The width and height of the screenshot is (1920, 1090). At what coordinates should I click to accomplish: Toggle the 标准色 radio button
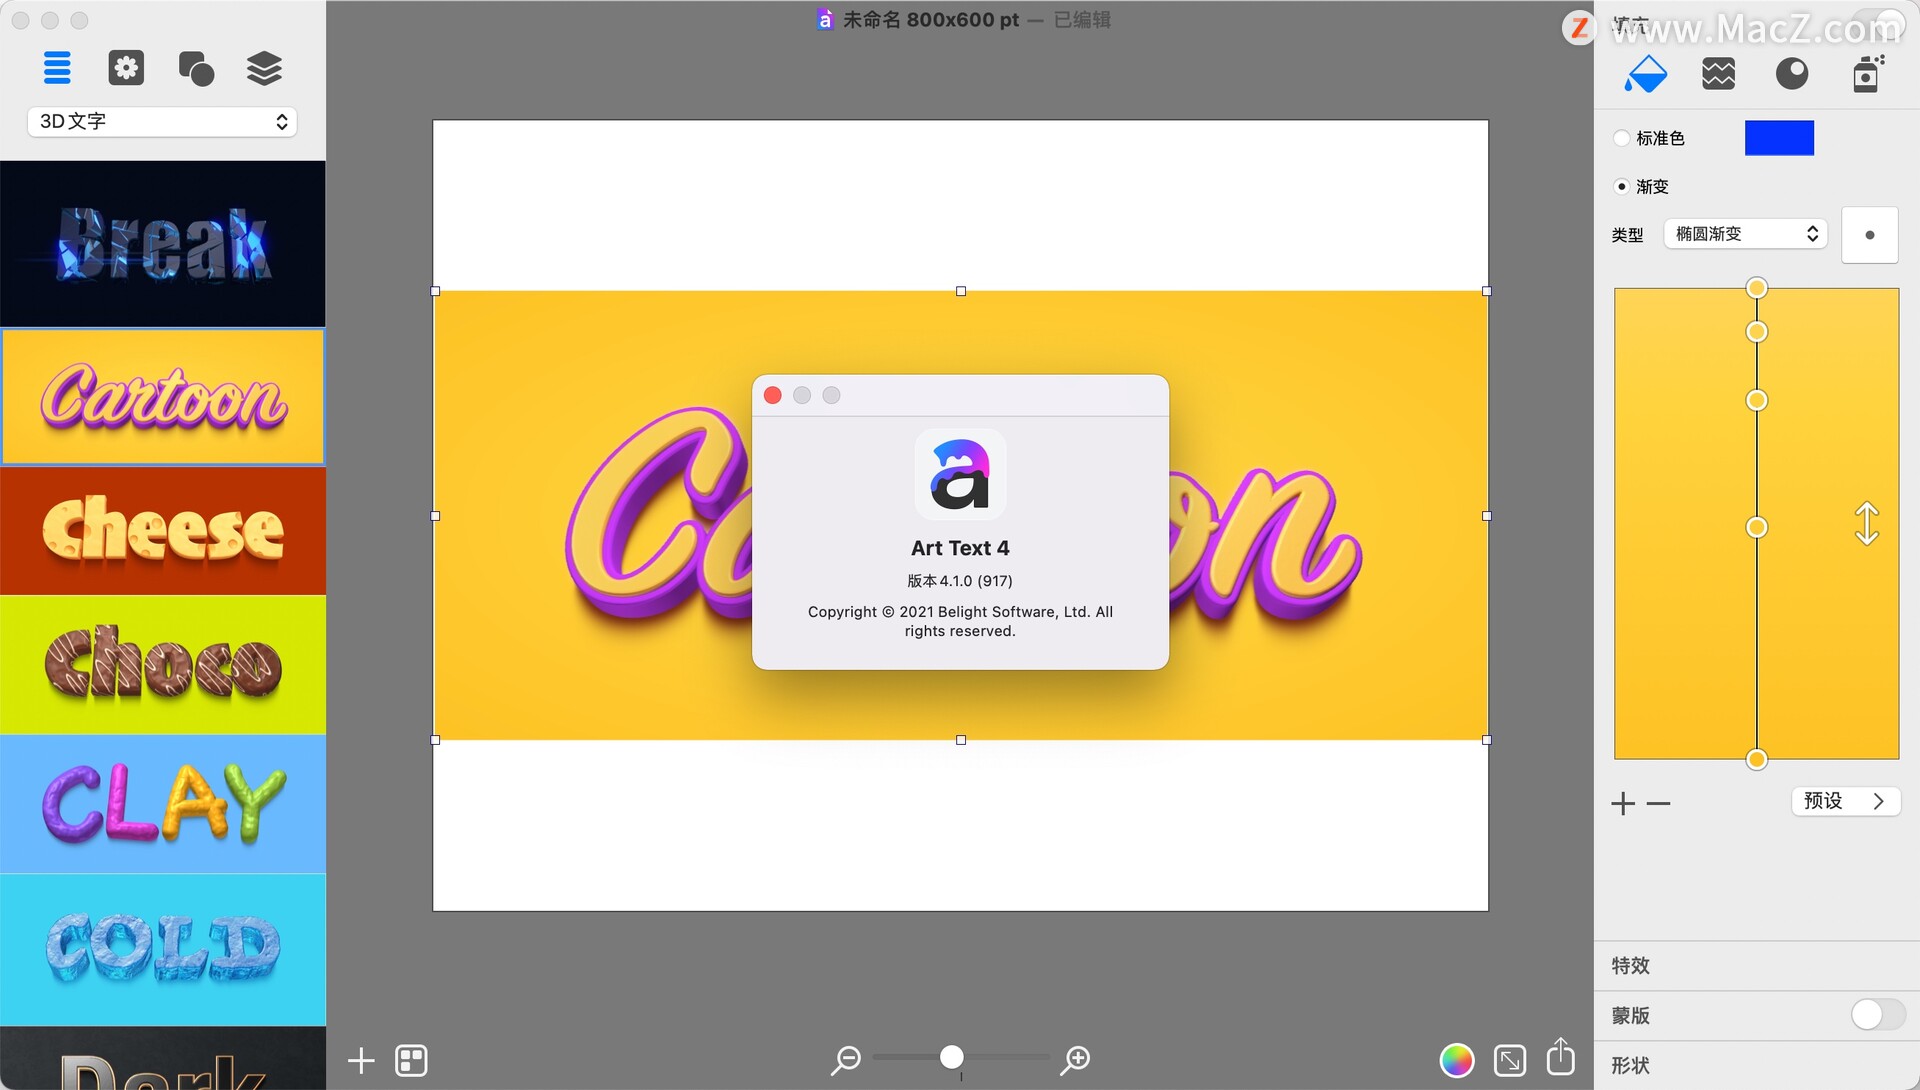tap(1621, 136)
